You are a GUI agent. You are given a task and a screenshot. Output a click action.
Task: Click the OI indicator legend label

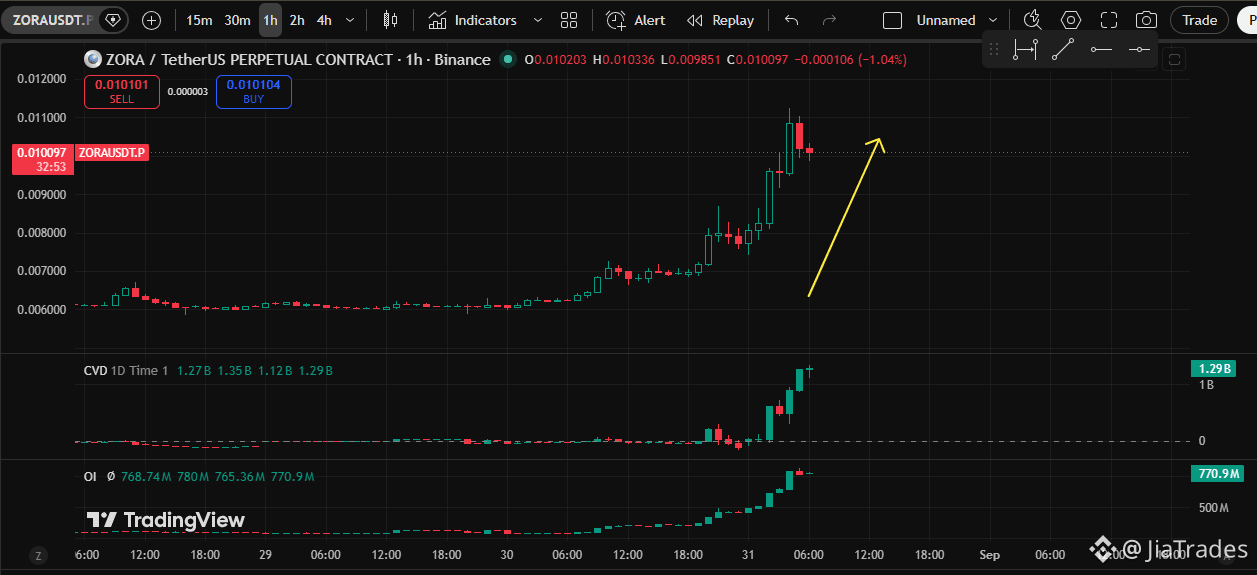coord(90,477)
